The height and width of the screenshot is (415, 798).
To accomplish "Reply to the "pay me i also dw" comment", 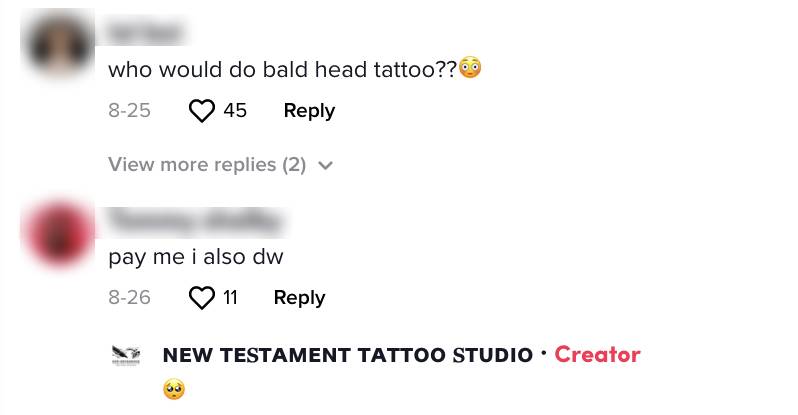I will pyautogui.click(x=299, y=298).
